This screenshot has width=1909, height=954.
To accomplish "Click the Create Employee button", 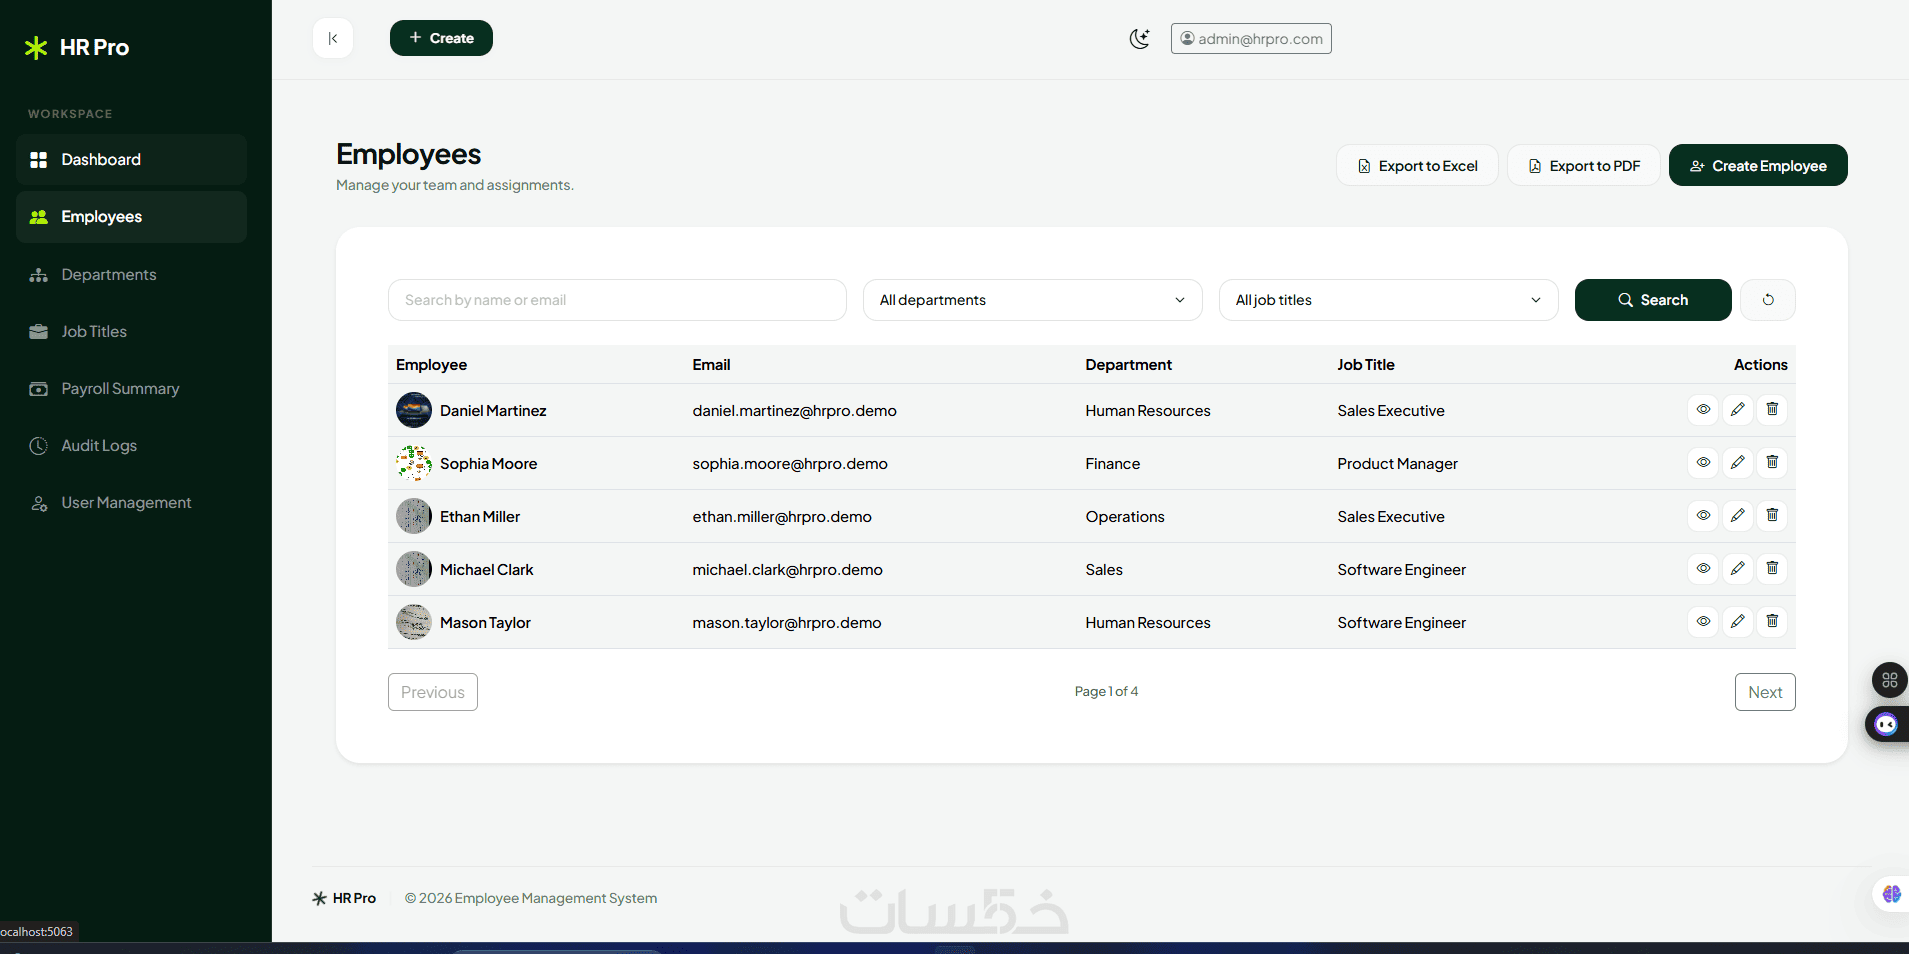I will pyautogui.click(x=1758, y=166).
